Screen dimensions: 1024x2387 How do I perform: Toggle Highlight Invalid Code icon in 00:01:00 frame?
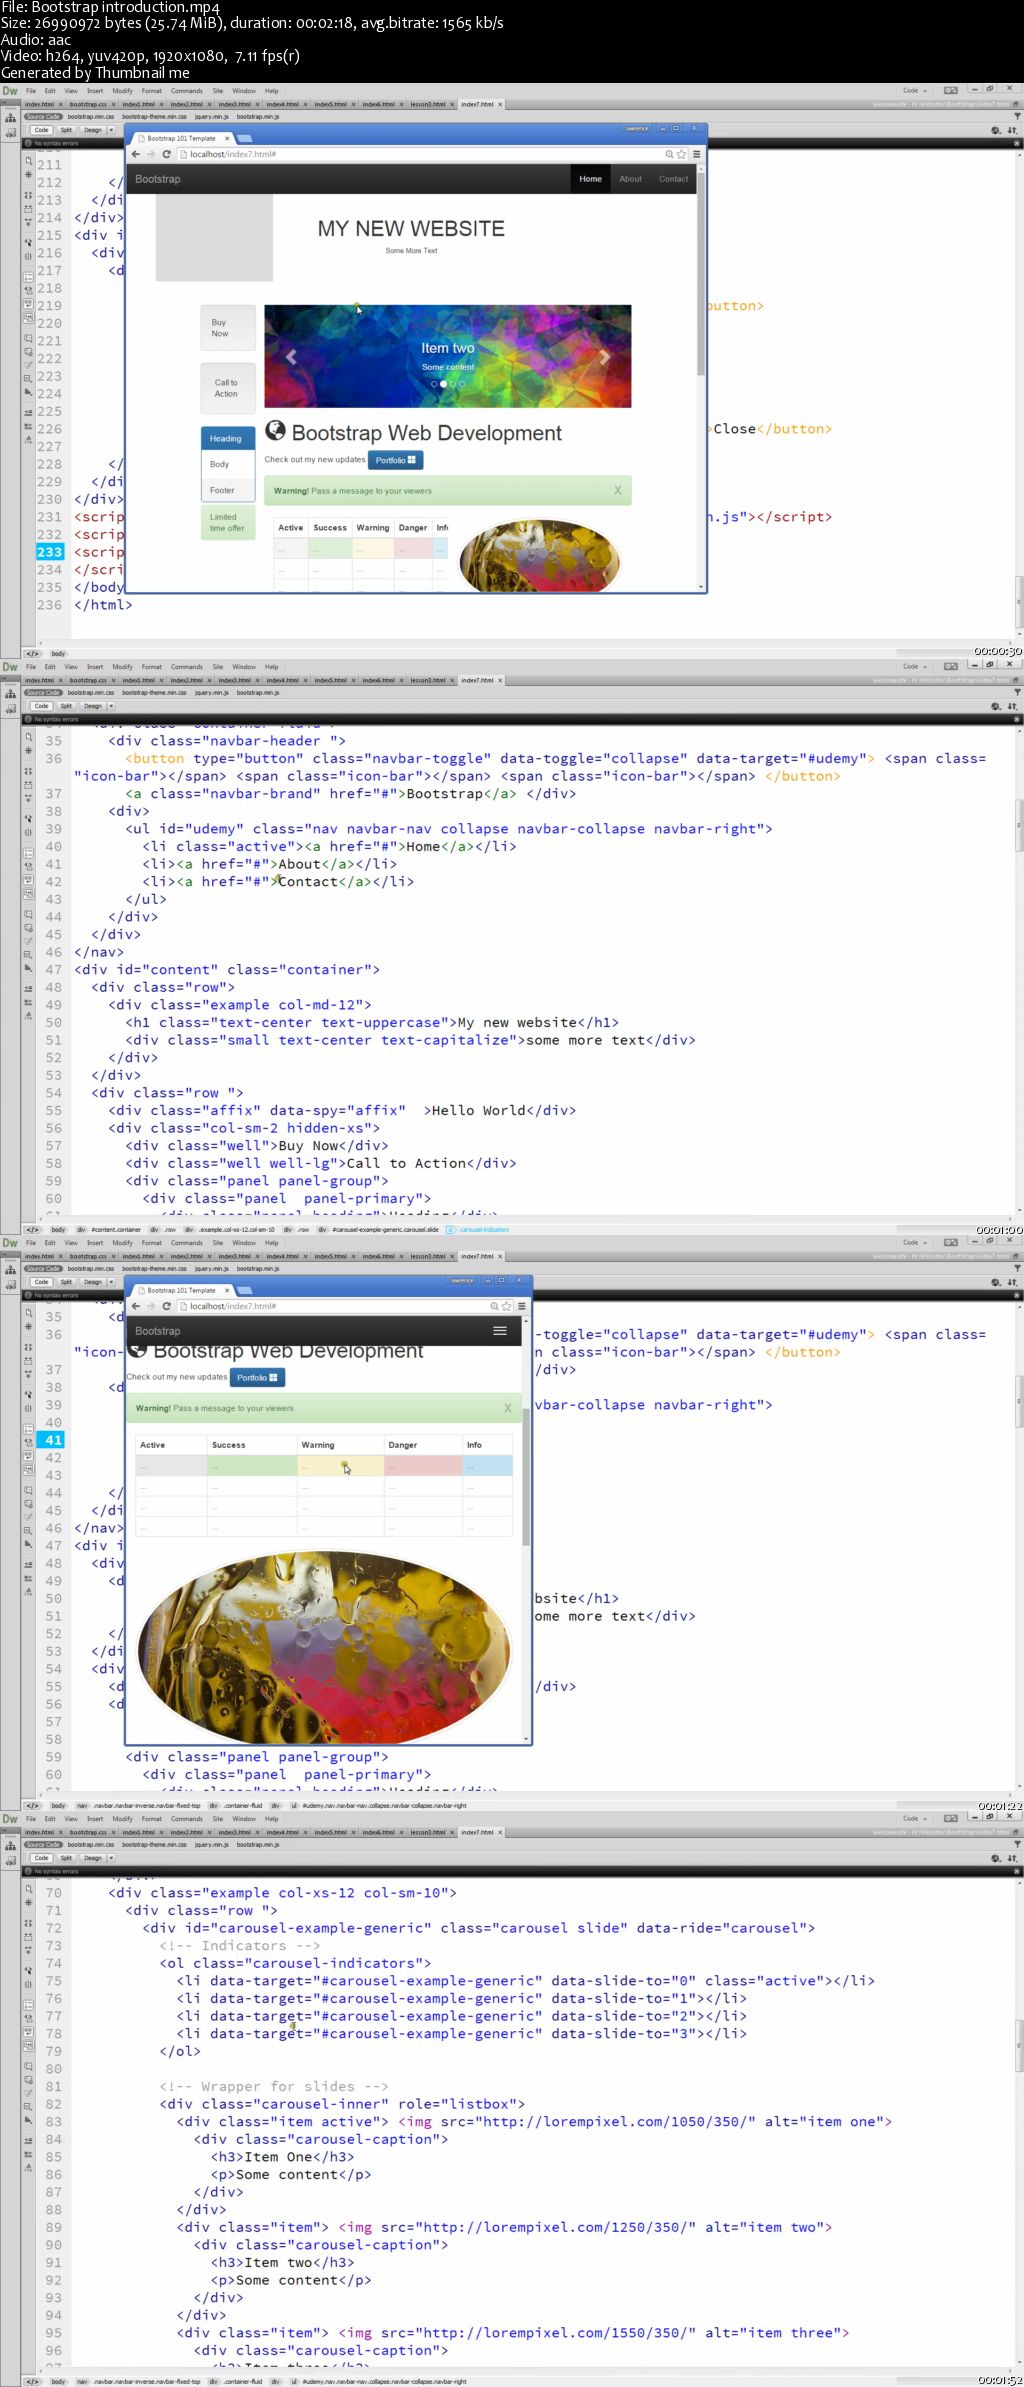point(28,866)
